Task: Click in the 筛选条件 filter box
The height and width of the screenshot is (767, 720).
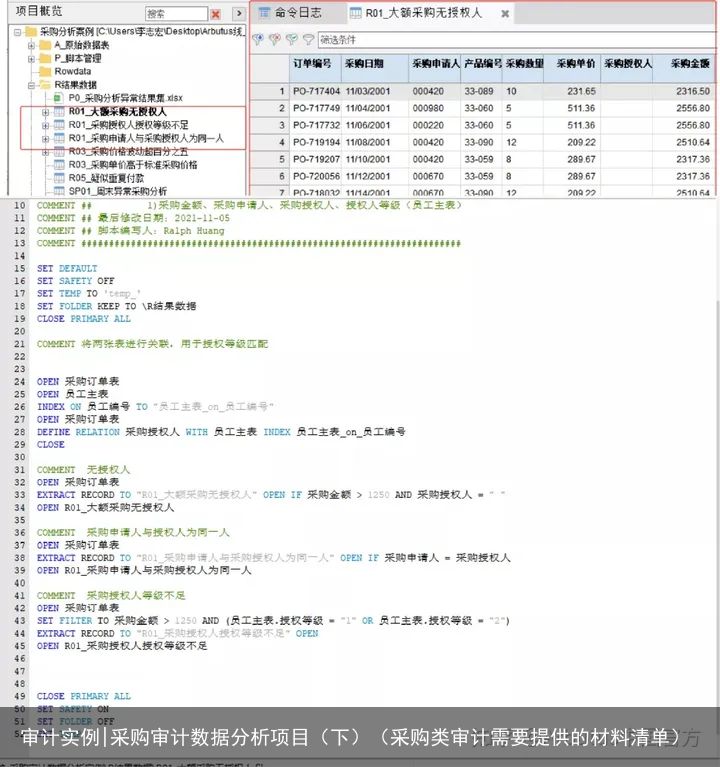Action: tap(516, 40)
